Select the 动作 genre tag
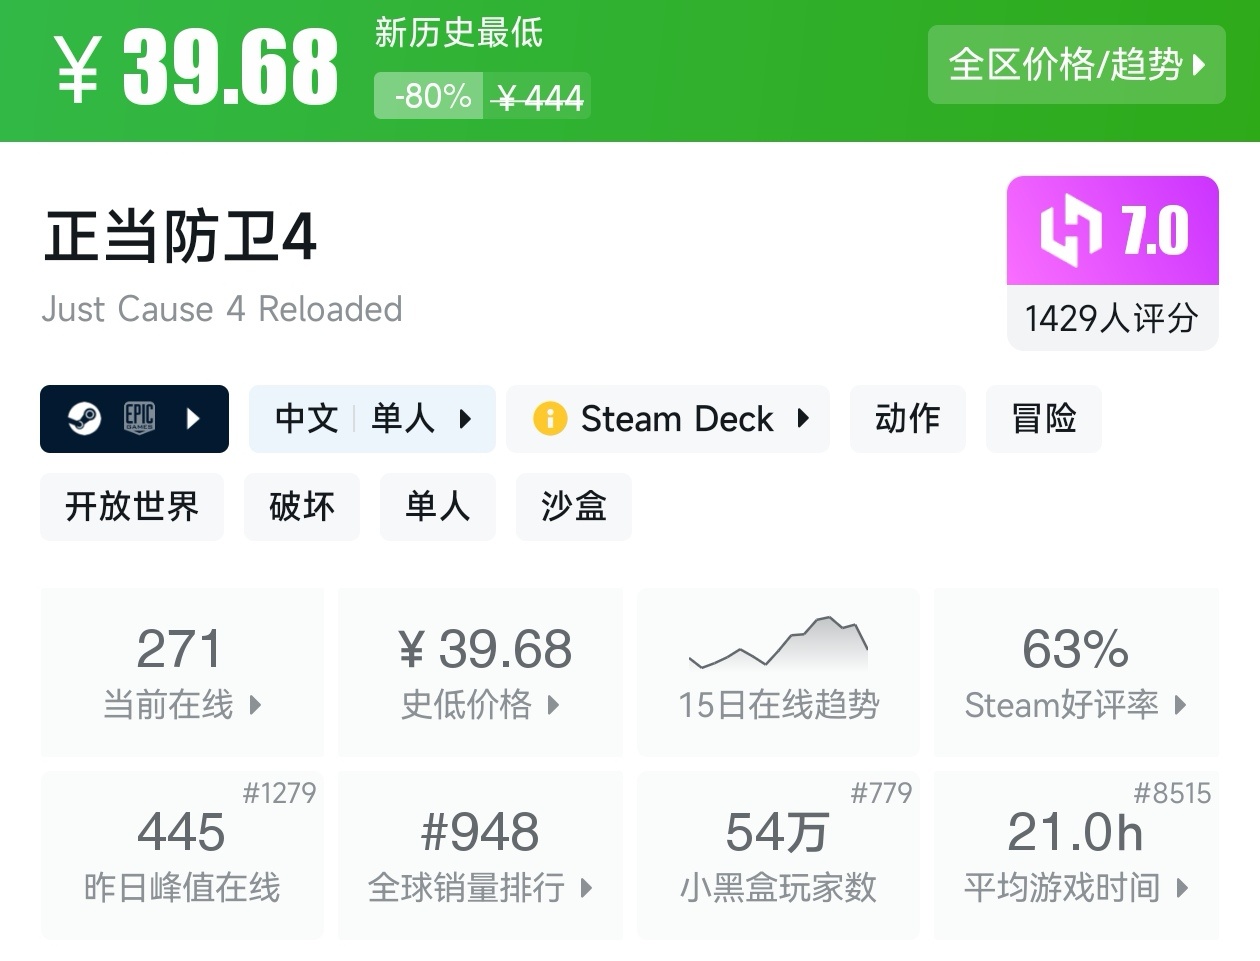 (x=907, y=418)
